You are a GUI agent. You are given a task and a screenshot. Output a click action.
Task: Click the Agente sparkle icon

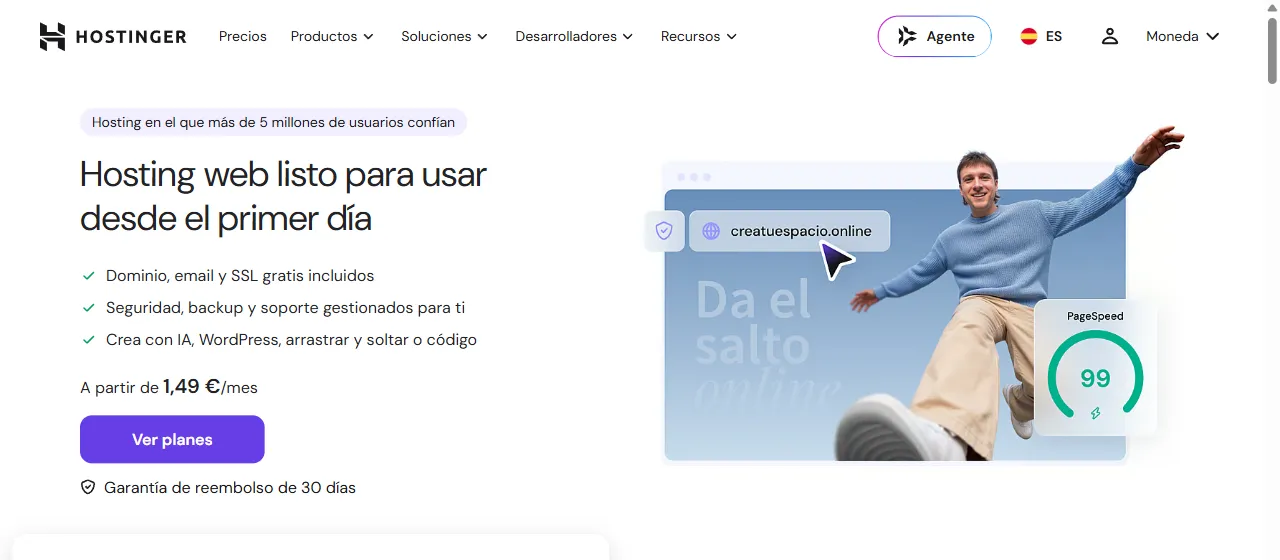[x=907, y=36]
